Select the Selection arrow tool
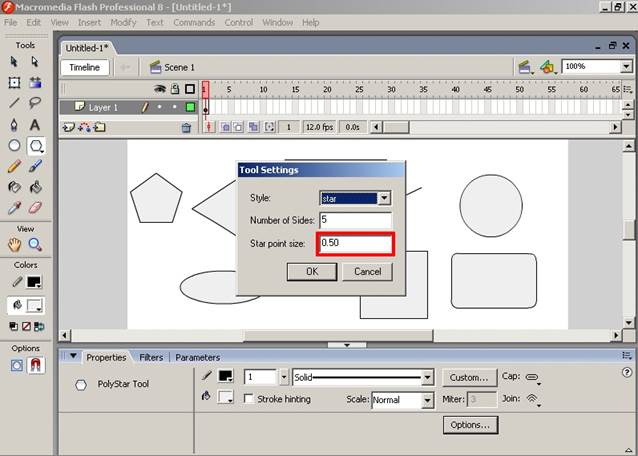The image size is (638, 456). pos(14,61)
